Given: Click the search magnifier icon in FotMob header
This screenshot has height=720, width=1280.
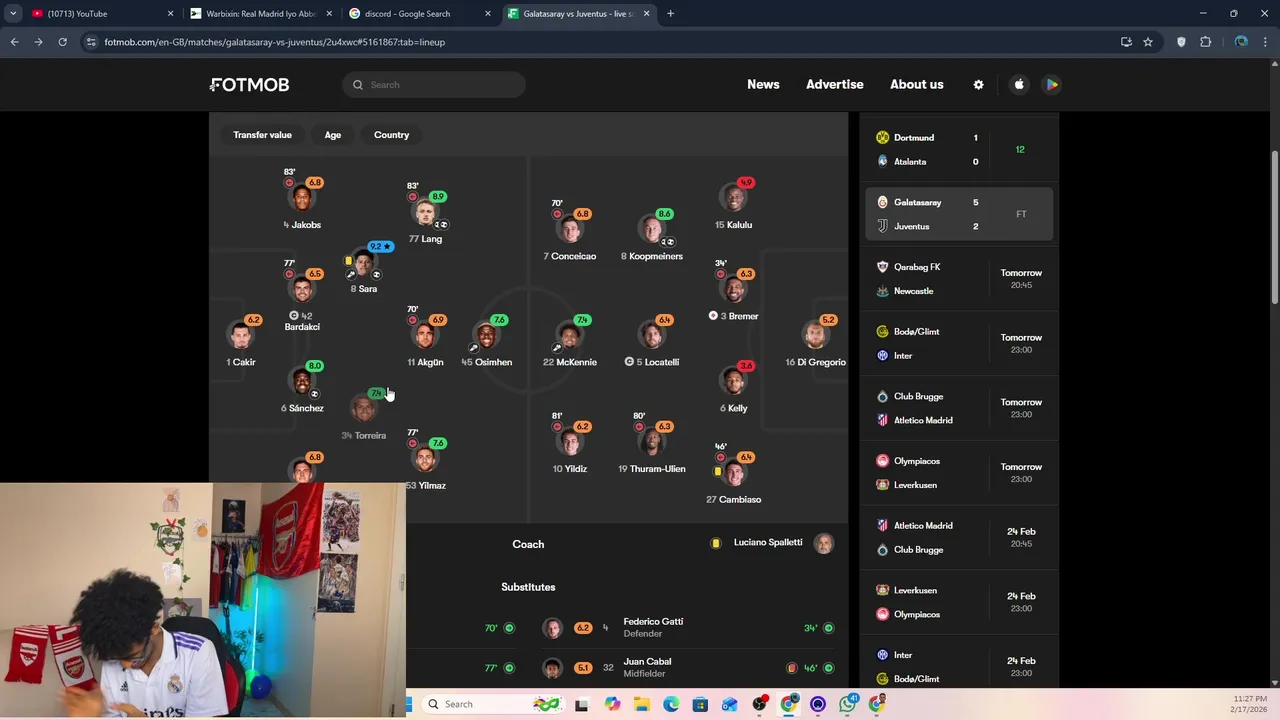Looking at the screenshot, I should pyautogui.click(x=357, y=85).
